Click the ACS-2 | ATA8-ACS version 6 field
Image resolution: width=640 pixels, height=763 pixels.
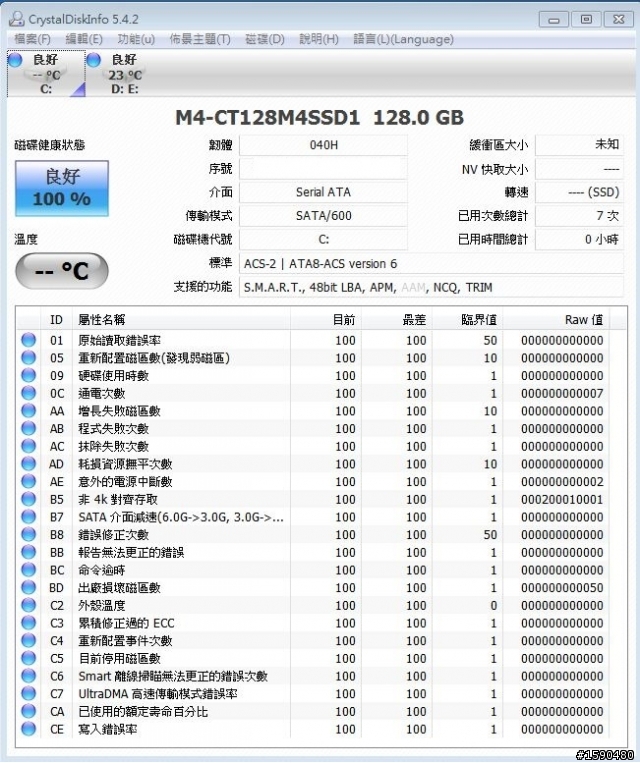pyautogui.click(x=431, y=264)
